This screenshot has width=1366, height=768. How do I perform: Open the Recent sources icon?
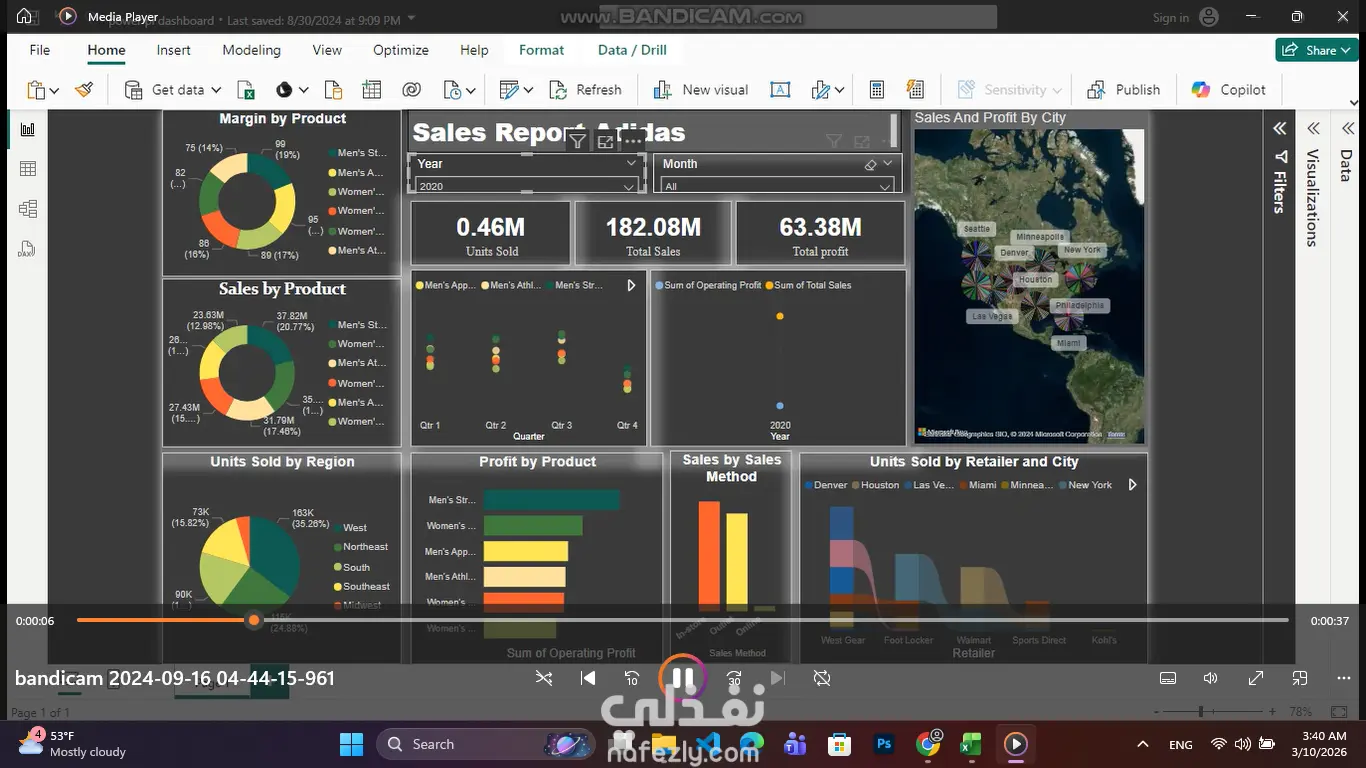pos(452,90)
